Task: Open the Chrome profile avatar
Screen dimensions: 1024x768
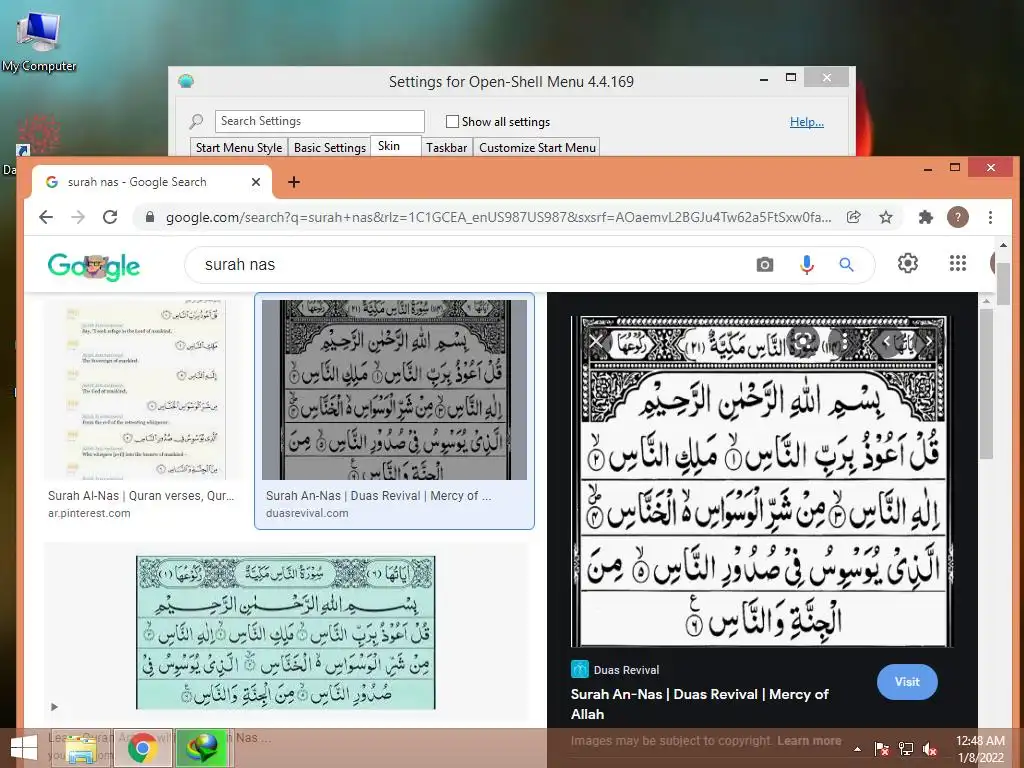Action: tap(957, 217)
